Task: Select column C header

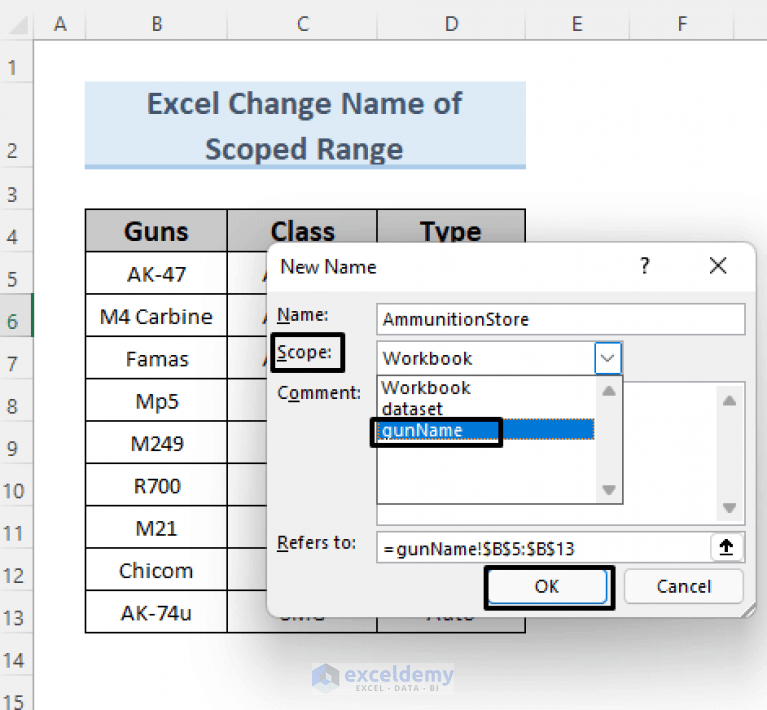Action: (x=303, y=23)
